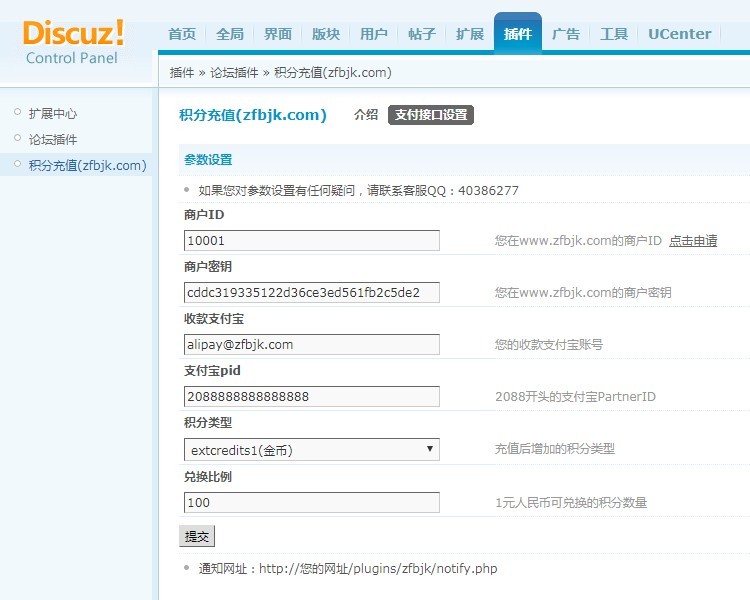
Task: Click the hint 1元人民币可兑换的积分数量
Action: click(x=571, y=502)
